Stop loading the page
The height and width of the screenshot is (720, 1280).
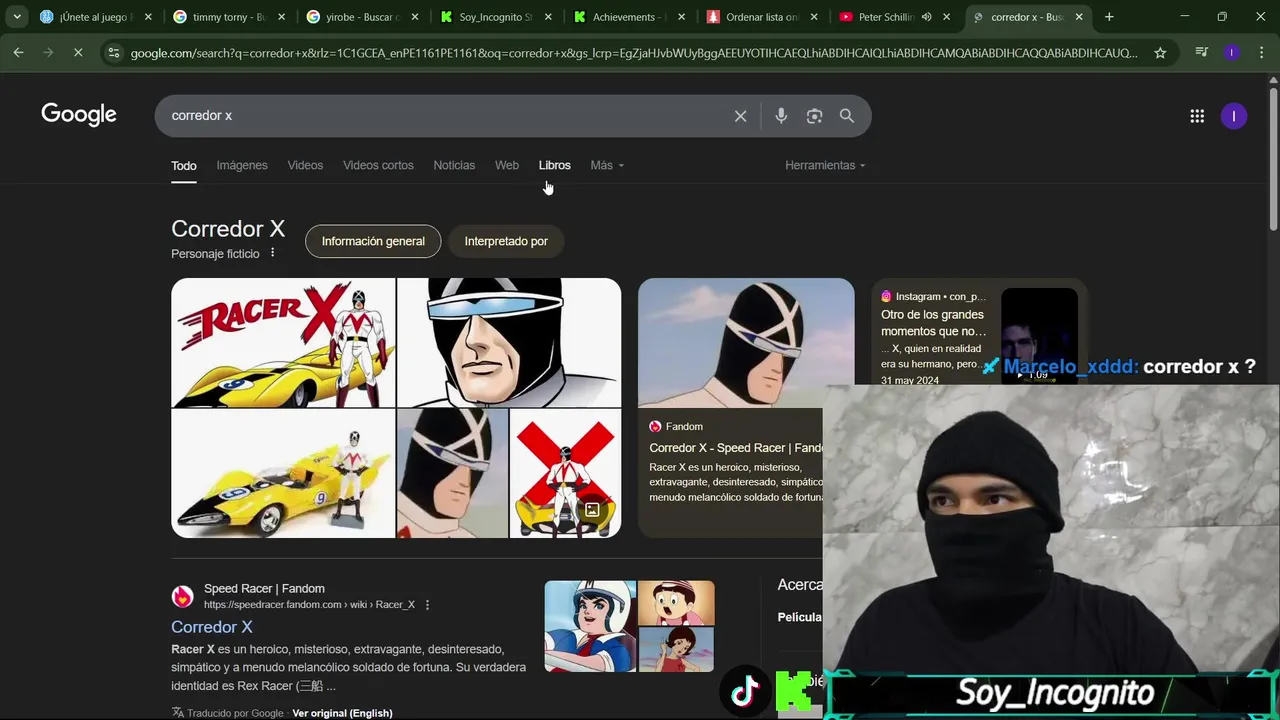point(78,52)
